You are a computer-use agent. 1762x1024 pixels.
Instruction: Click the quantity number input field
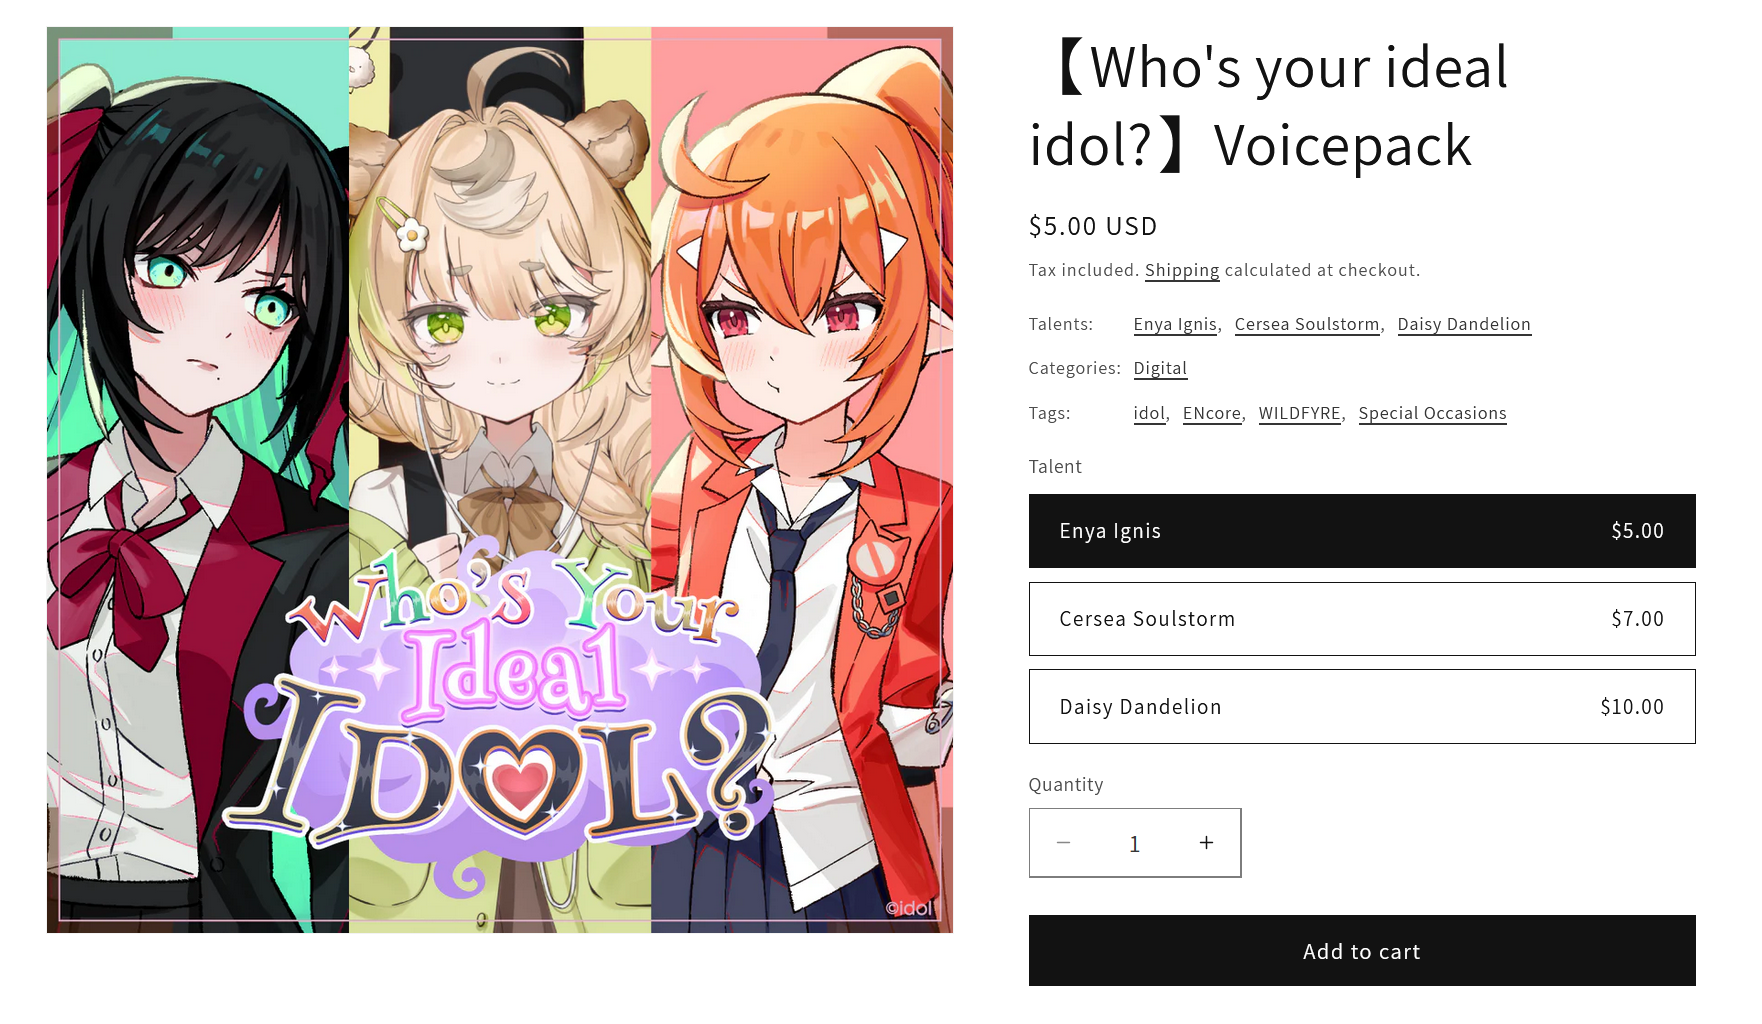click(x=1135, y=843)
